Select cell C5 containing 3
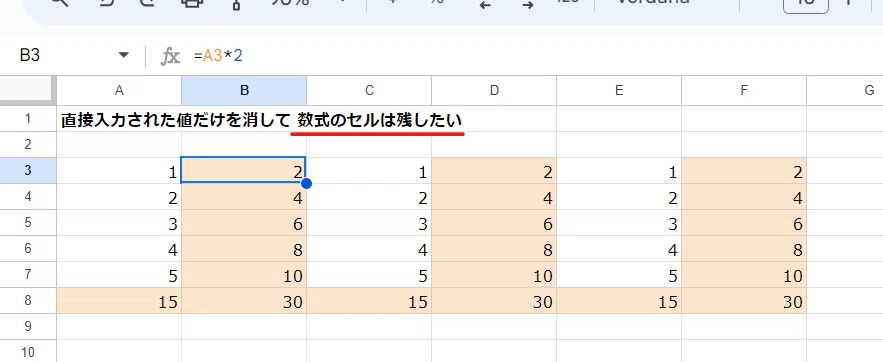883x362 pixels. [369, 222]
